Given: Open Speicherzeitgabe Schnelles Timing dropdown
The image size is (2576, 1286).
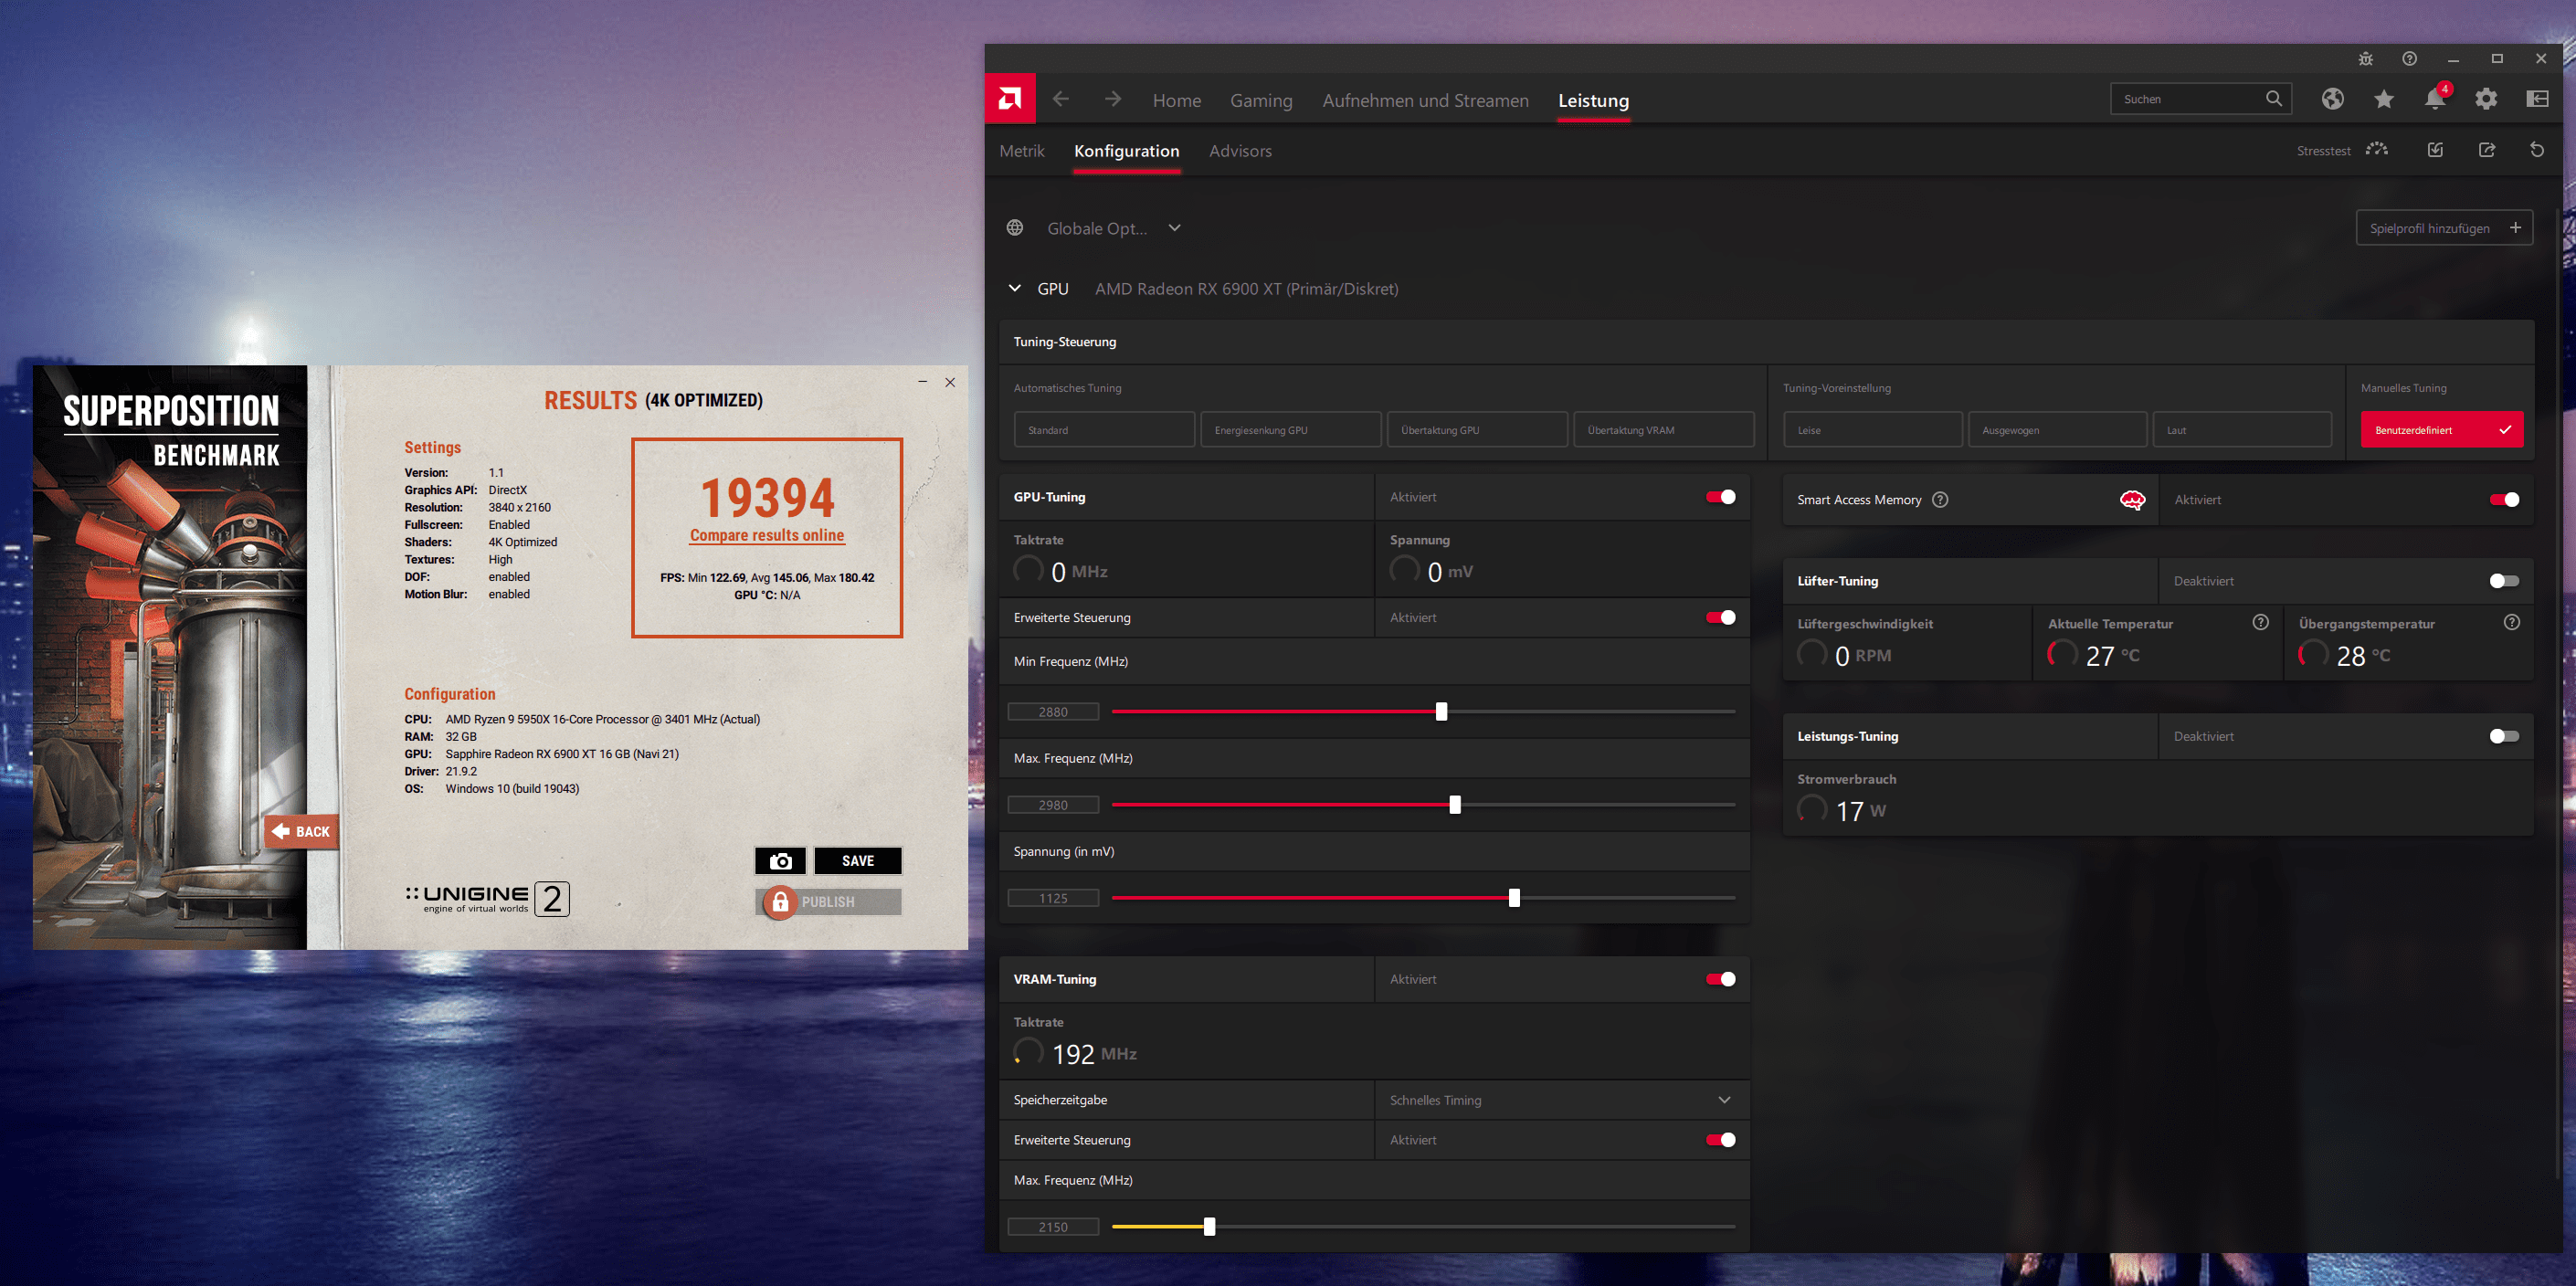Looking at the screenshot, I should tap(1562, 1100).
